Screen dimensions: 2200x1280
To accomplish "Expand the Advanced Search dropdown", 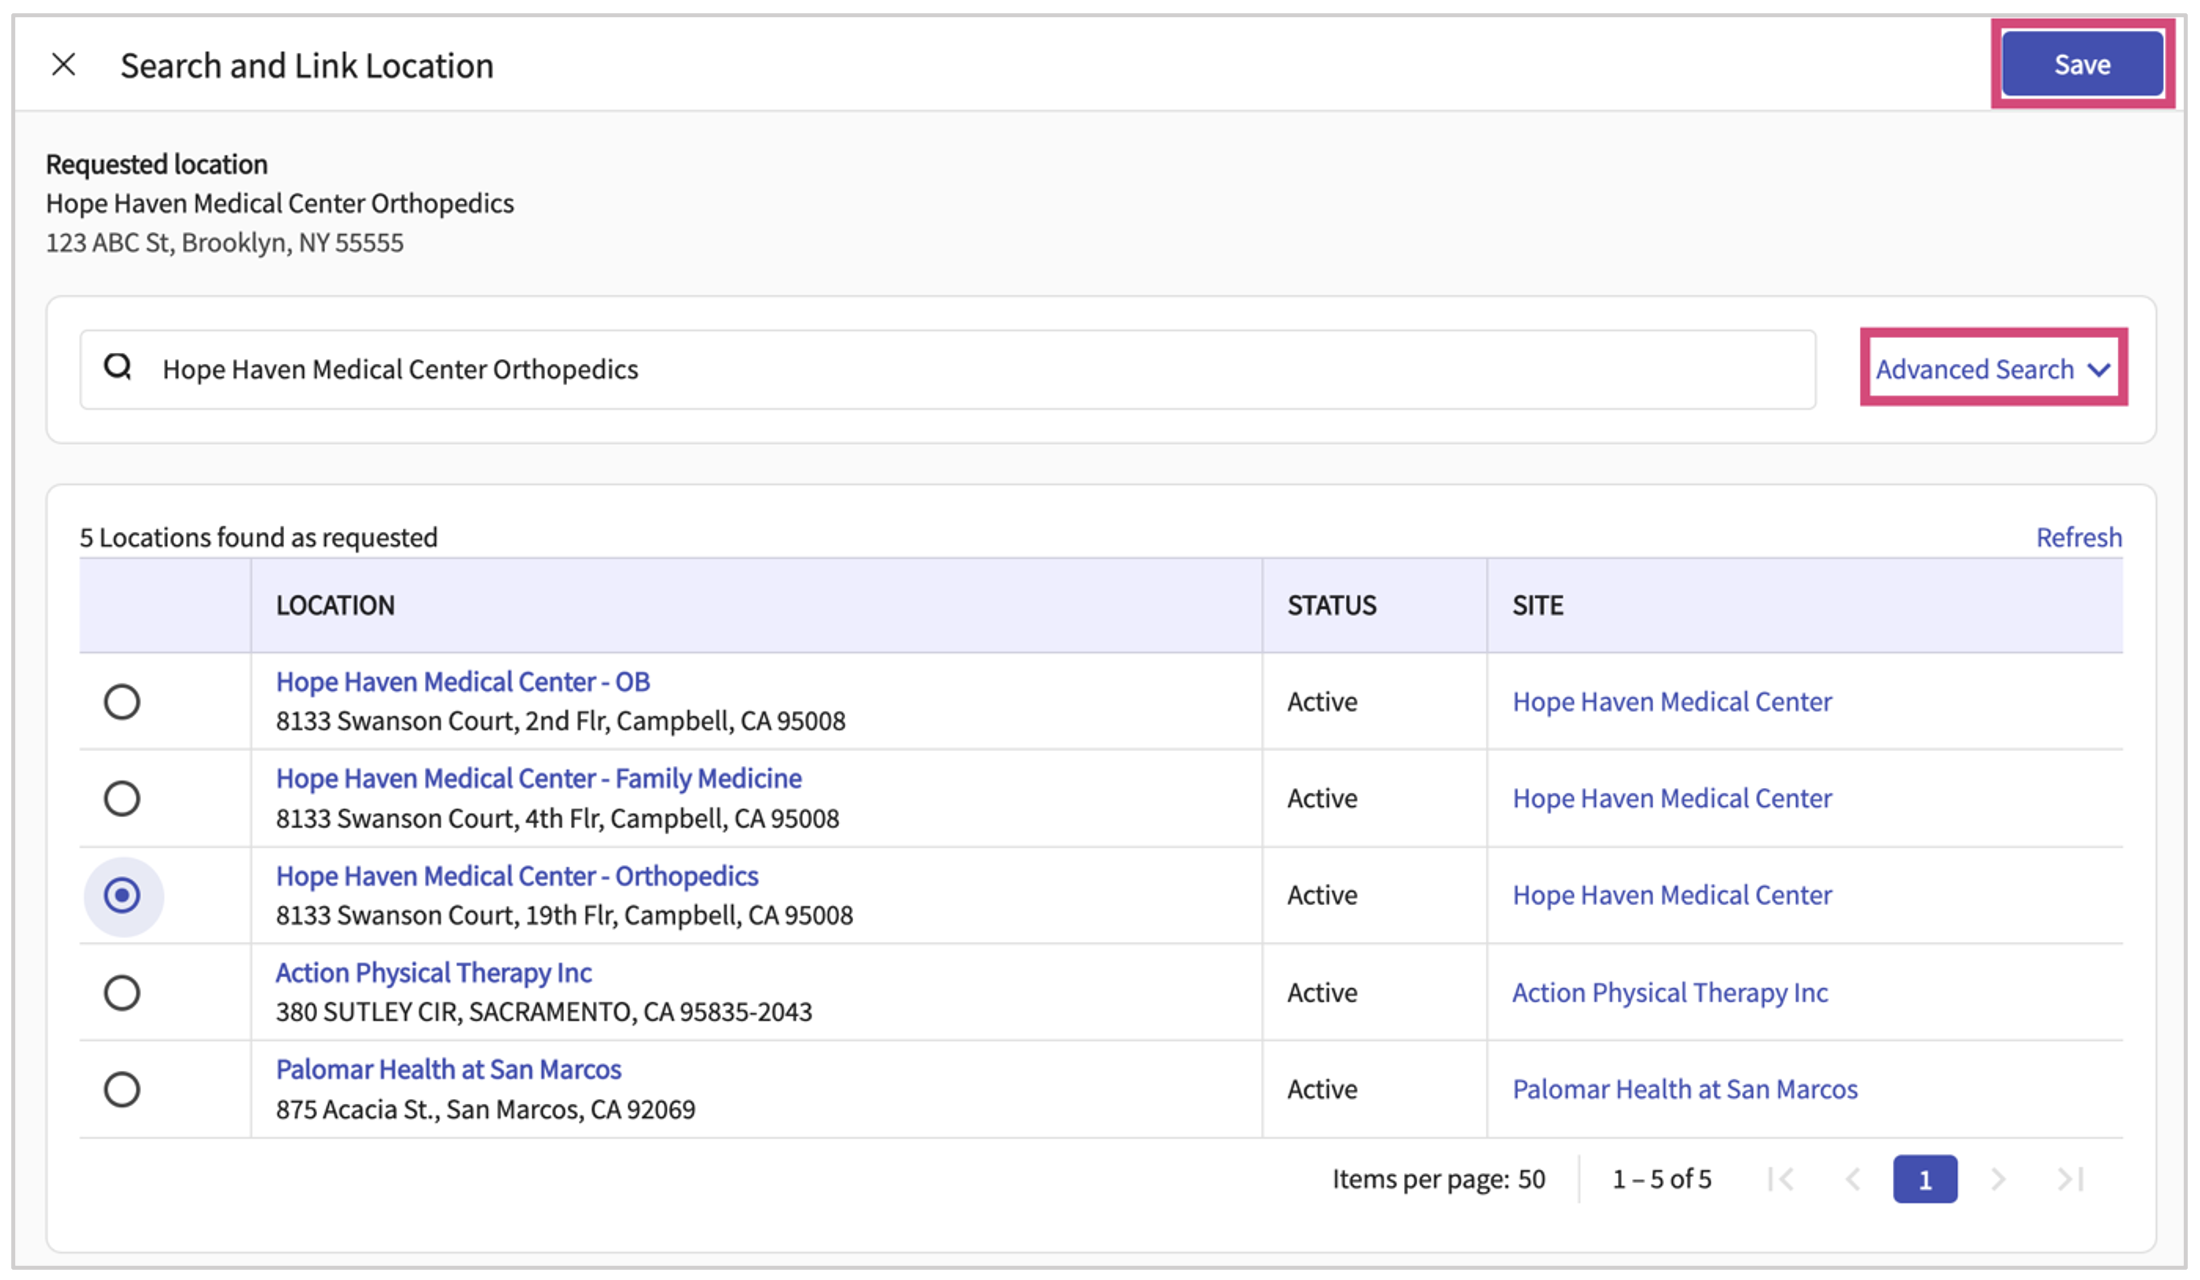I will (x=1992, y=369).
